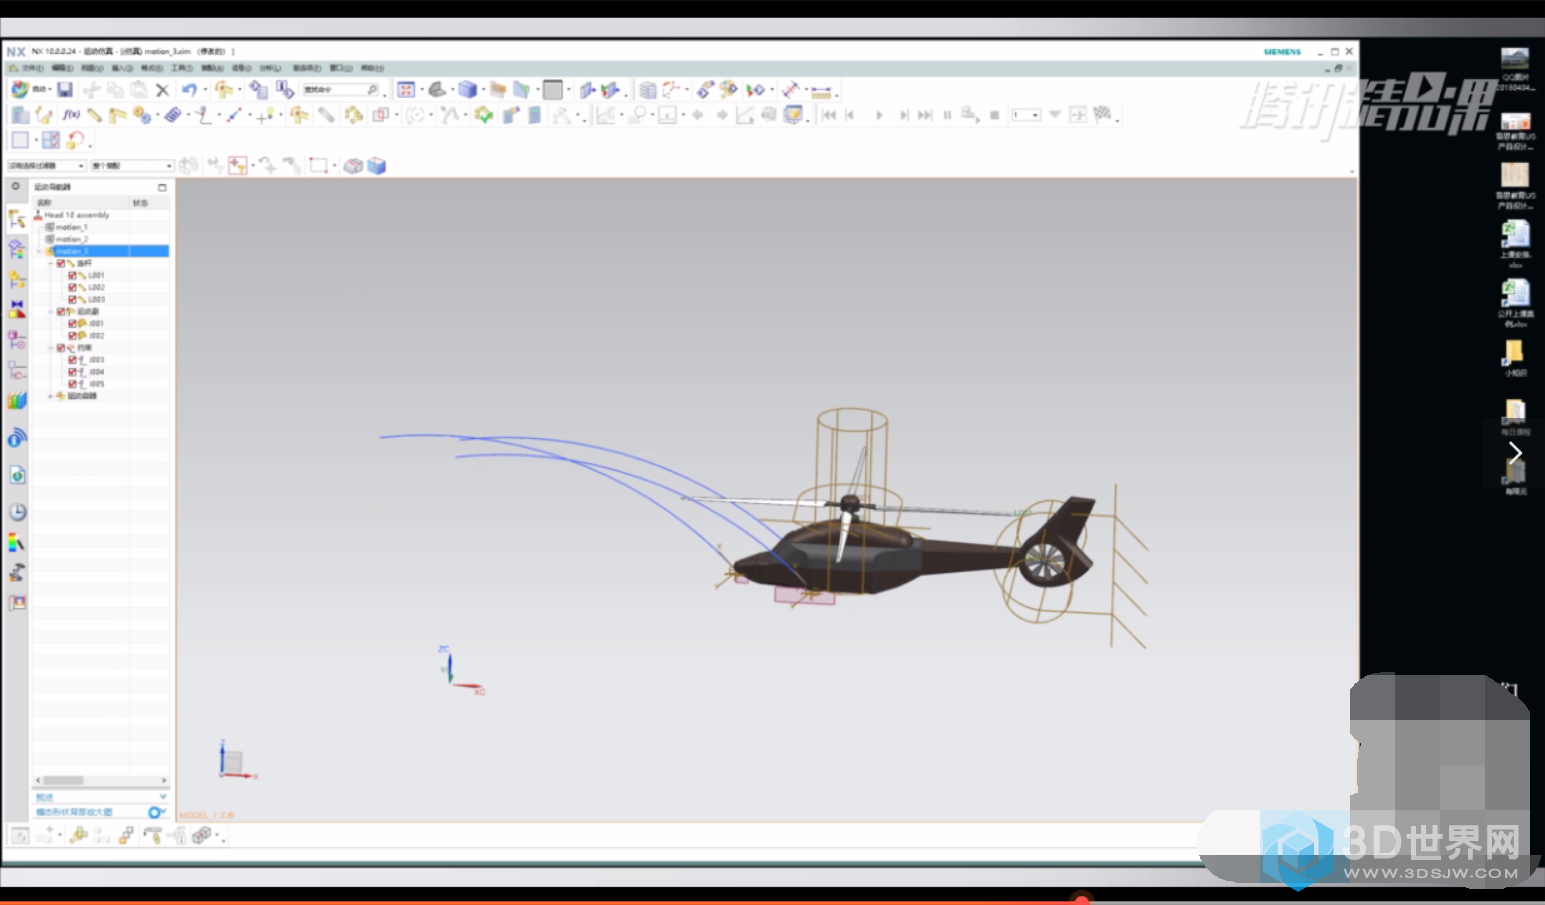Click the command finder search field
1545x905 pixels.
[x=341, y=89]
